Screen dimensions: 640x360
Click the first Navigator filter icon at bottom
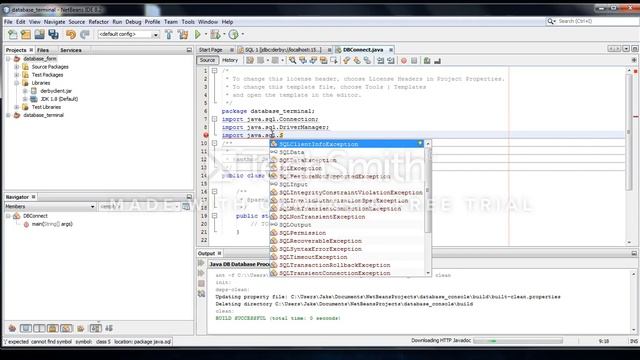(x=12, y=328)
